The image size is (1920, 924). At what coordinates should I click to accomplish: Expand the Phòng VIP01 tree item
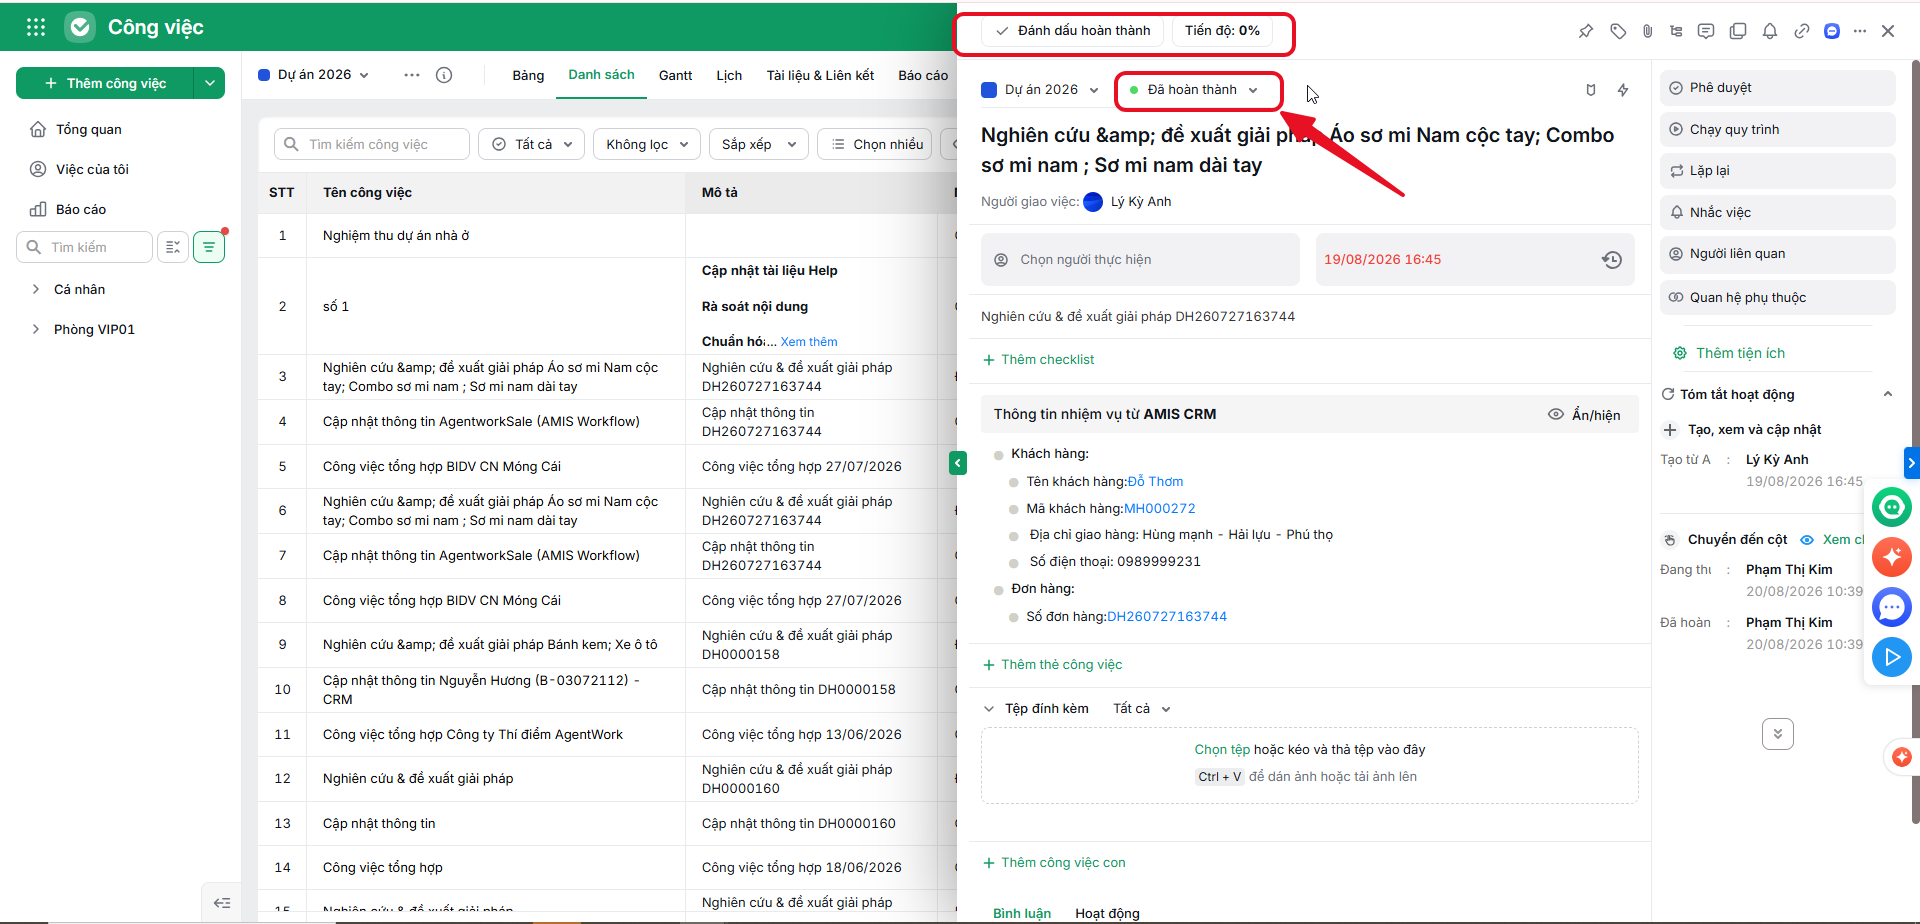[36, 330]
